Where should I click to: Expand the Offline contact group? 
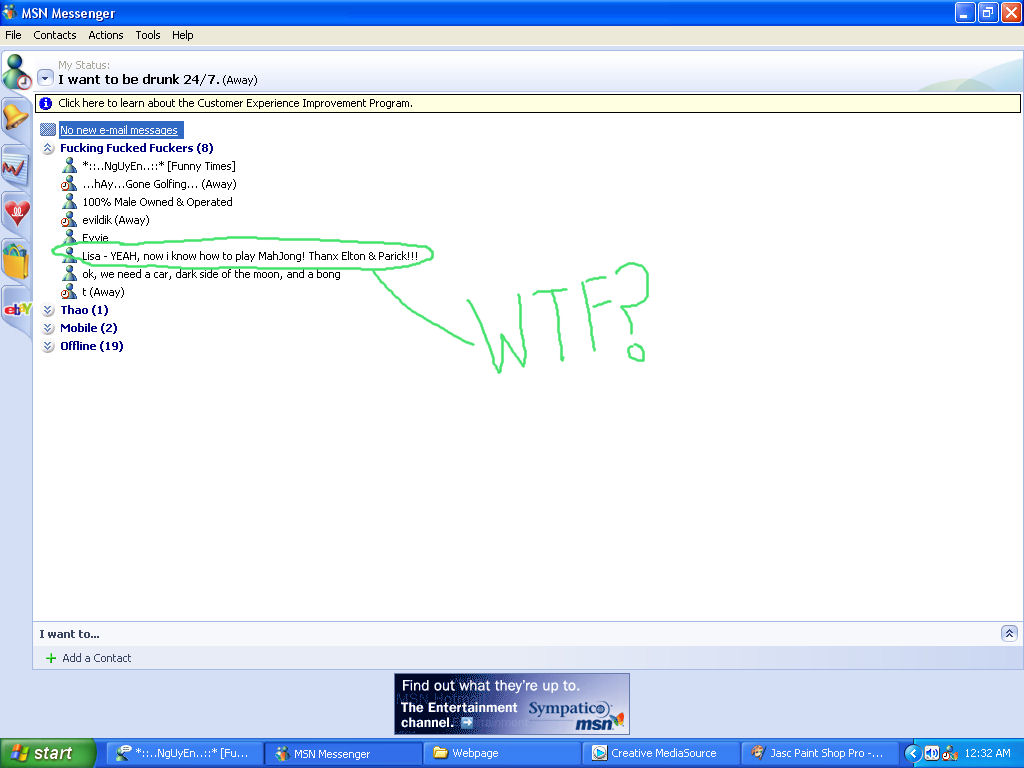(48, 346)
